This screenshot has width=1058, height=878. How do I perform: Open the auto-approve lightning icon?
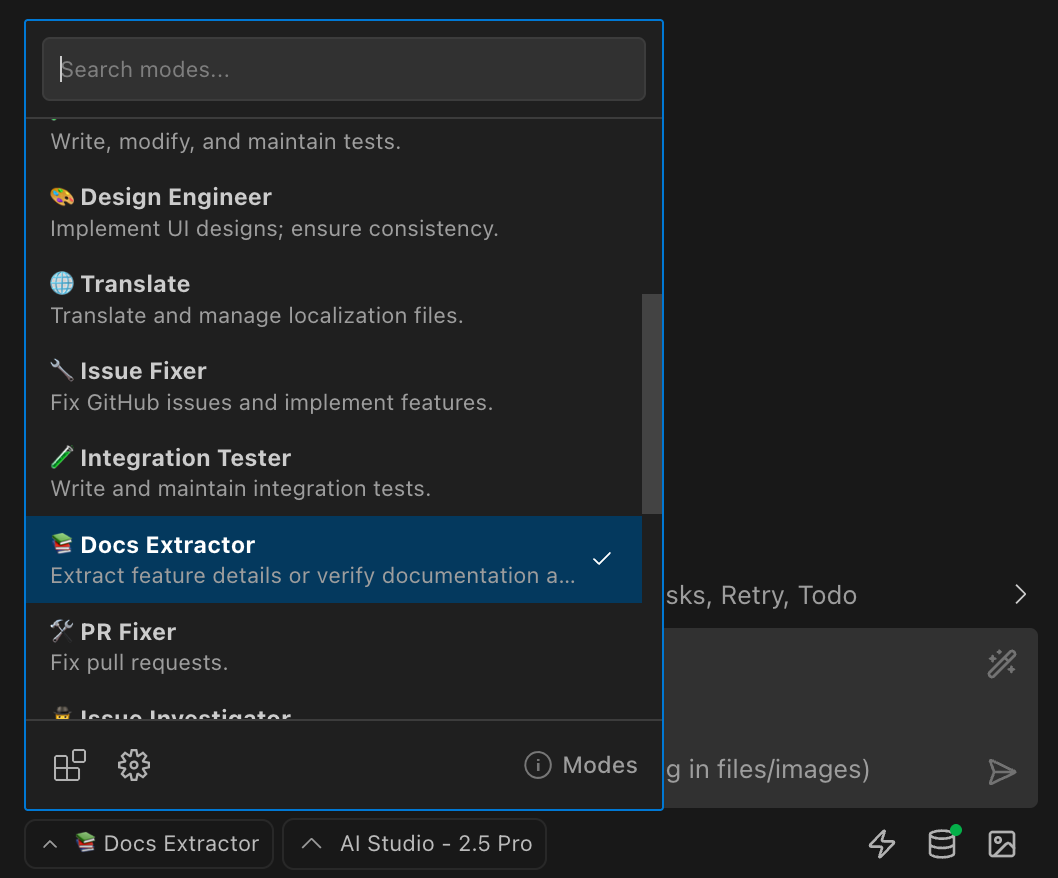click(882, 844)
